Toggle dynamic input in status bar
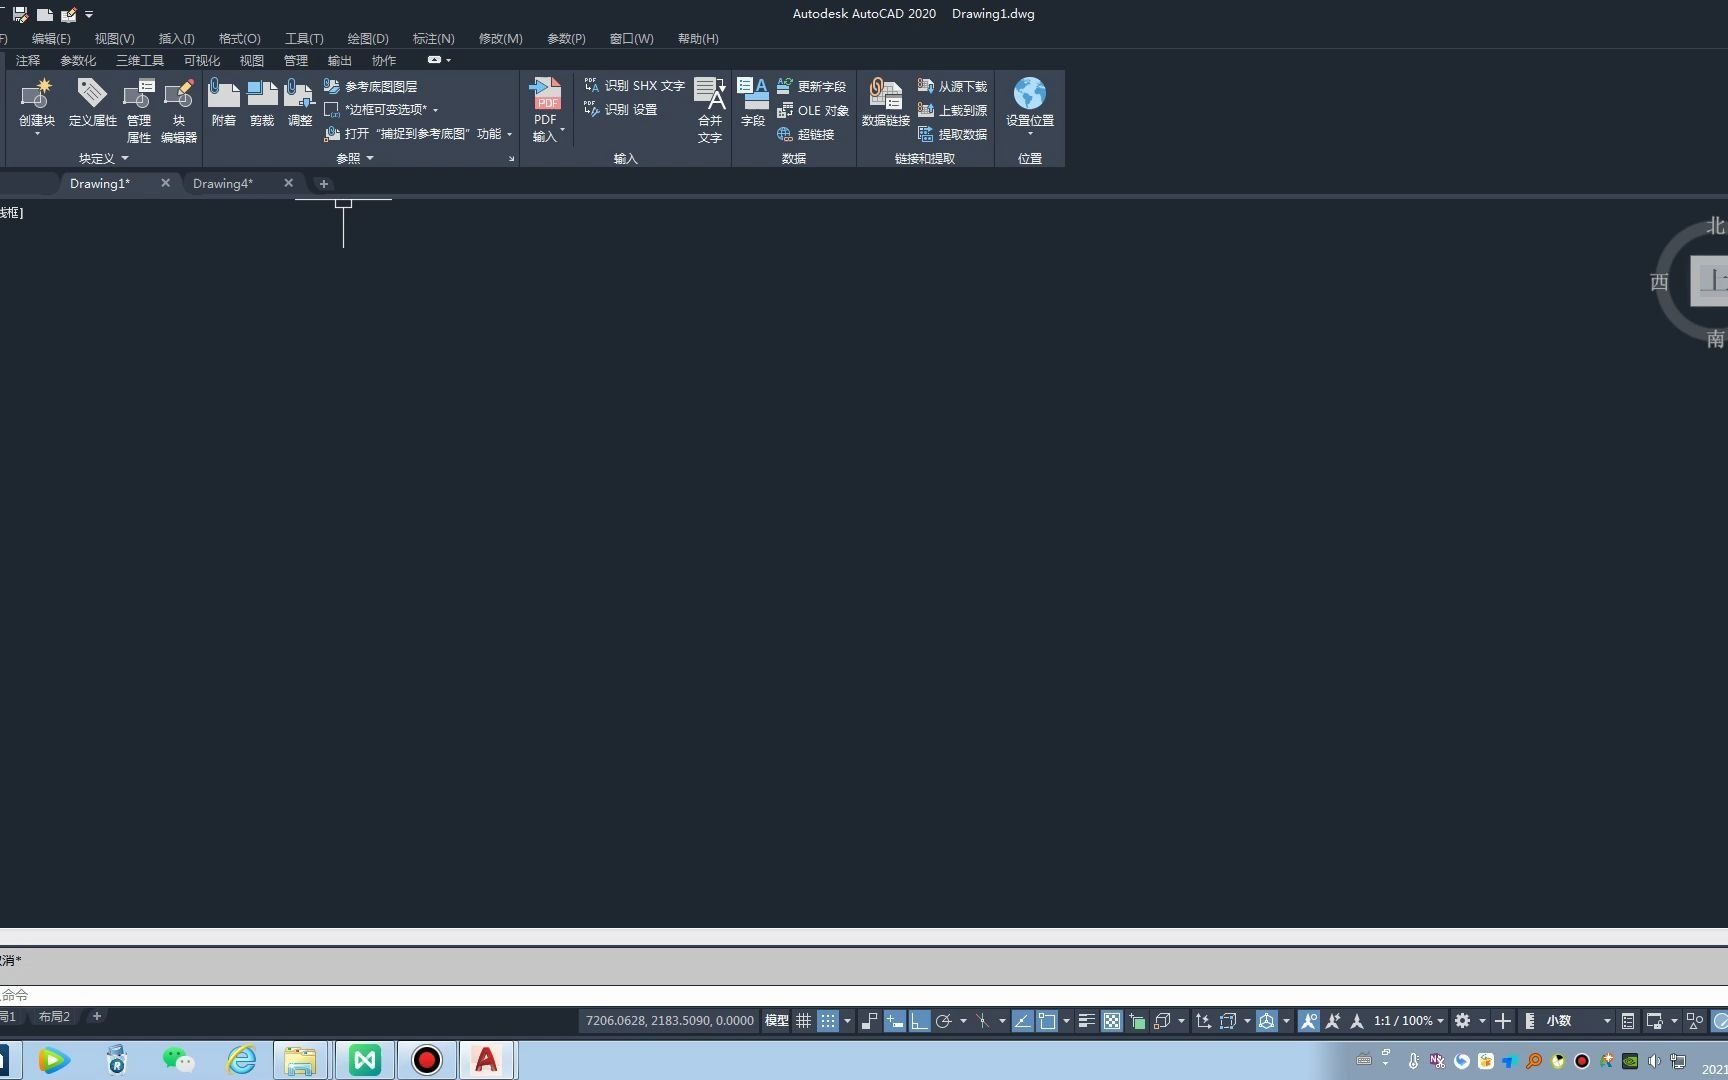The height and width of the screenshot is (1080, 1728). 895,1021
